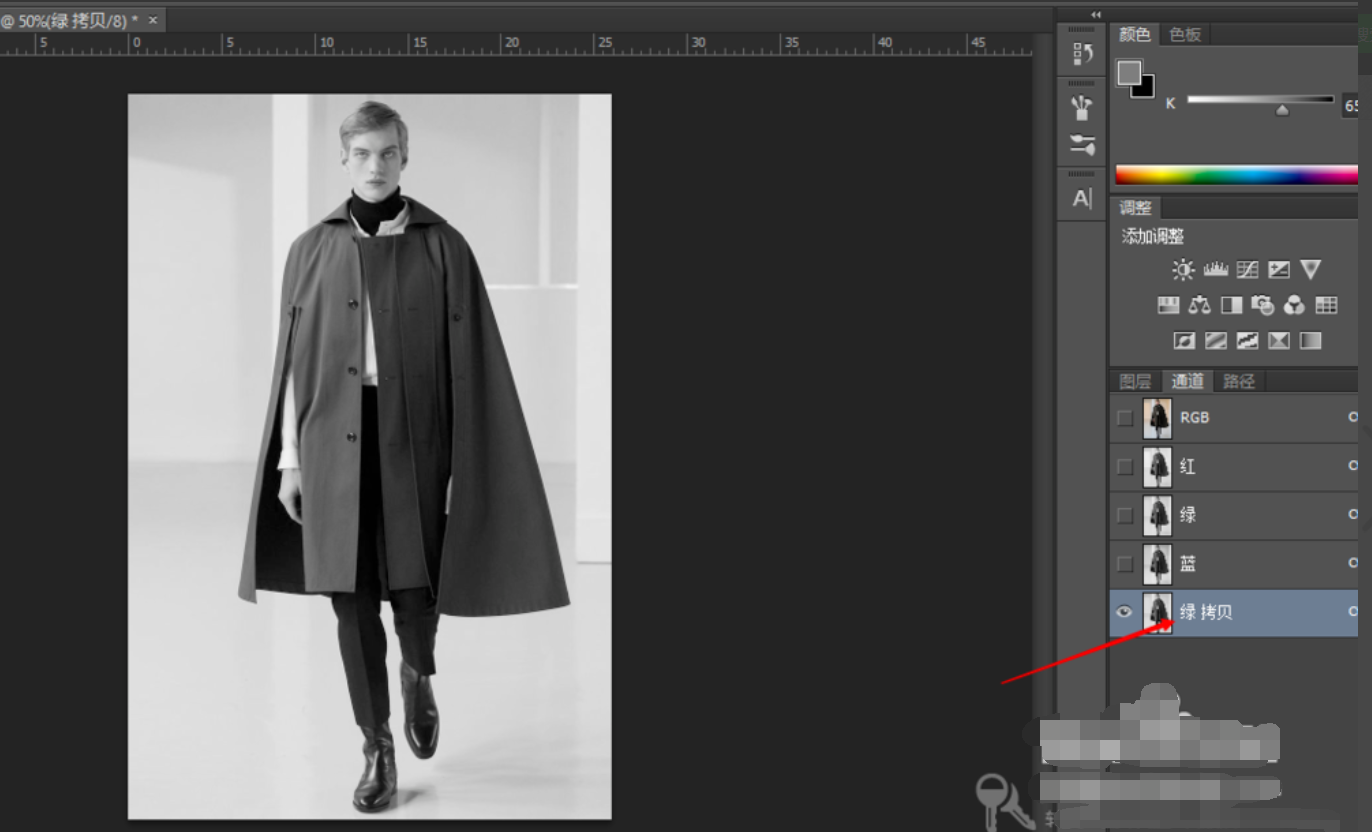Hide the 绿 拷贝 channel via eye icon
1372x832 pixels.
[x=1125, y=612]
